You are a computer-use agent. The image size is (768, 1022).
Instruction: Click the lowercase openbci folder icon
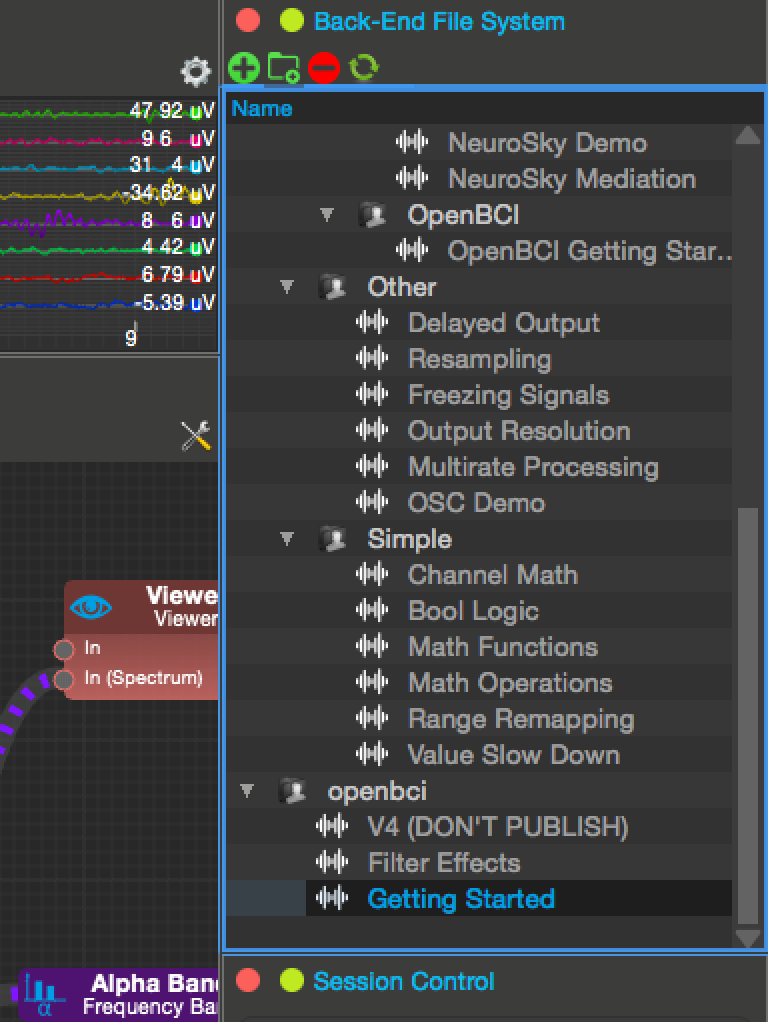coord(292,791)
